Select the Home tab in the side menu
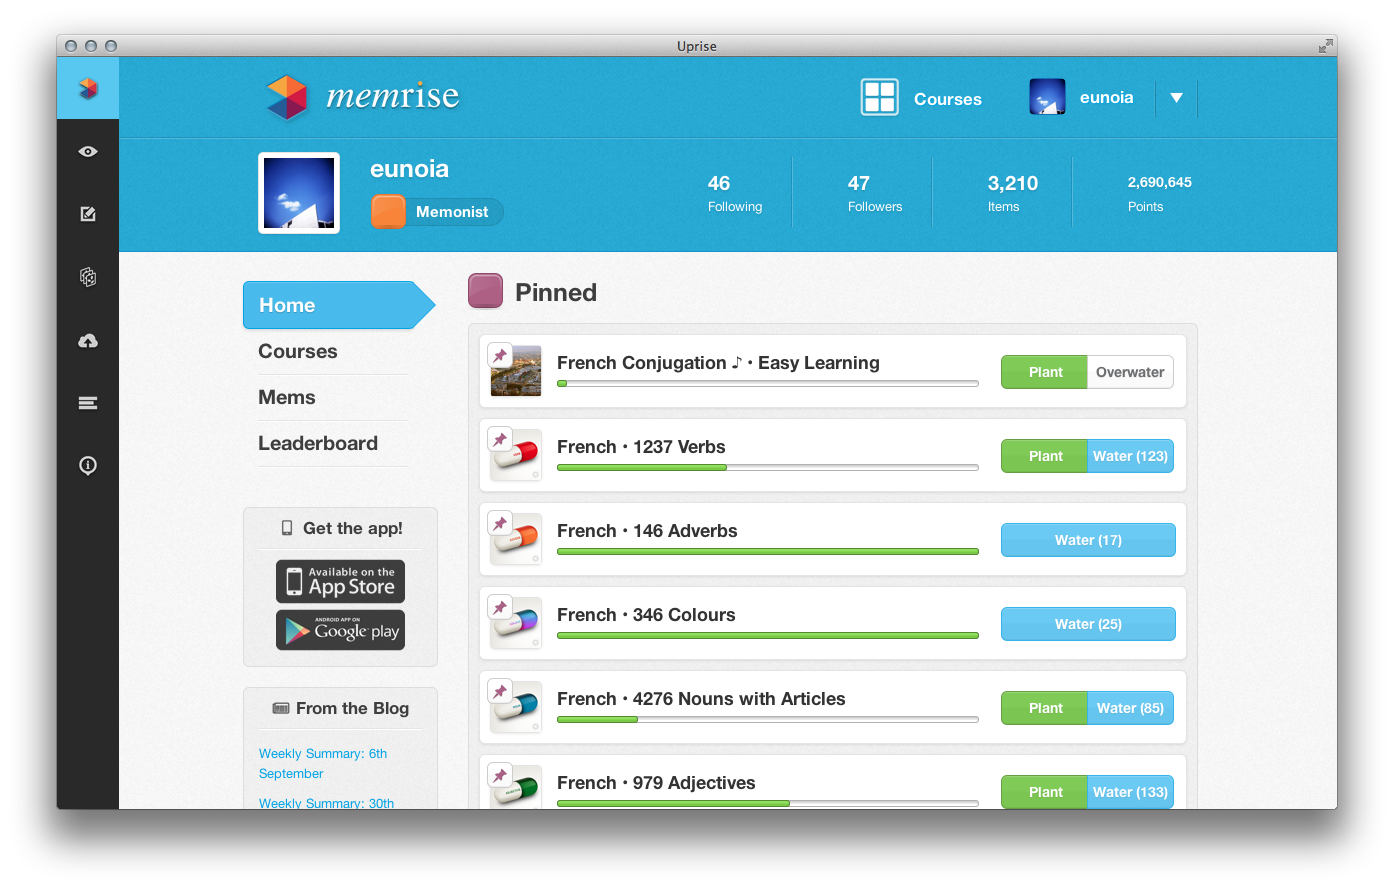1394x888 pixels. 339,305
